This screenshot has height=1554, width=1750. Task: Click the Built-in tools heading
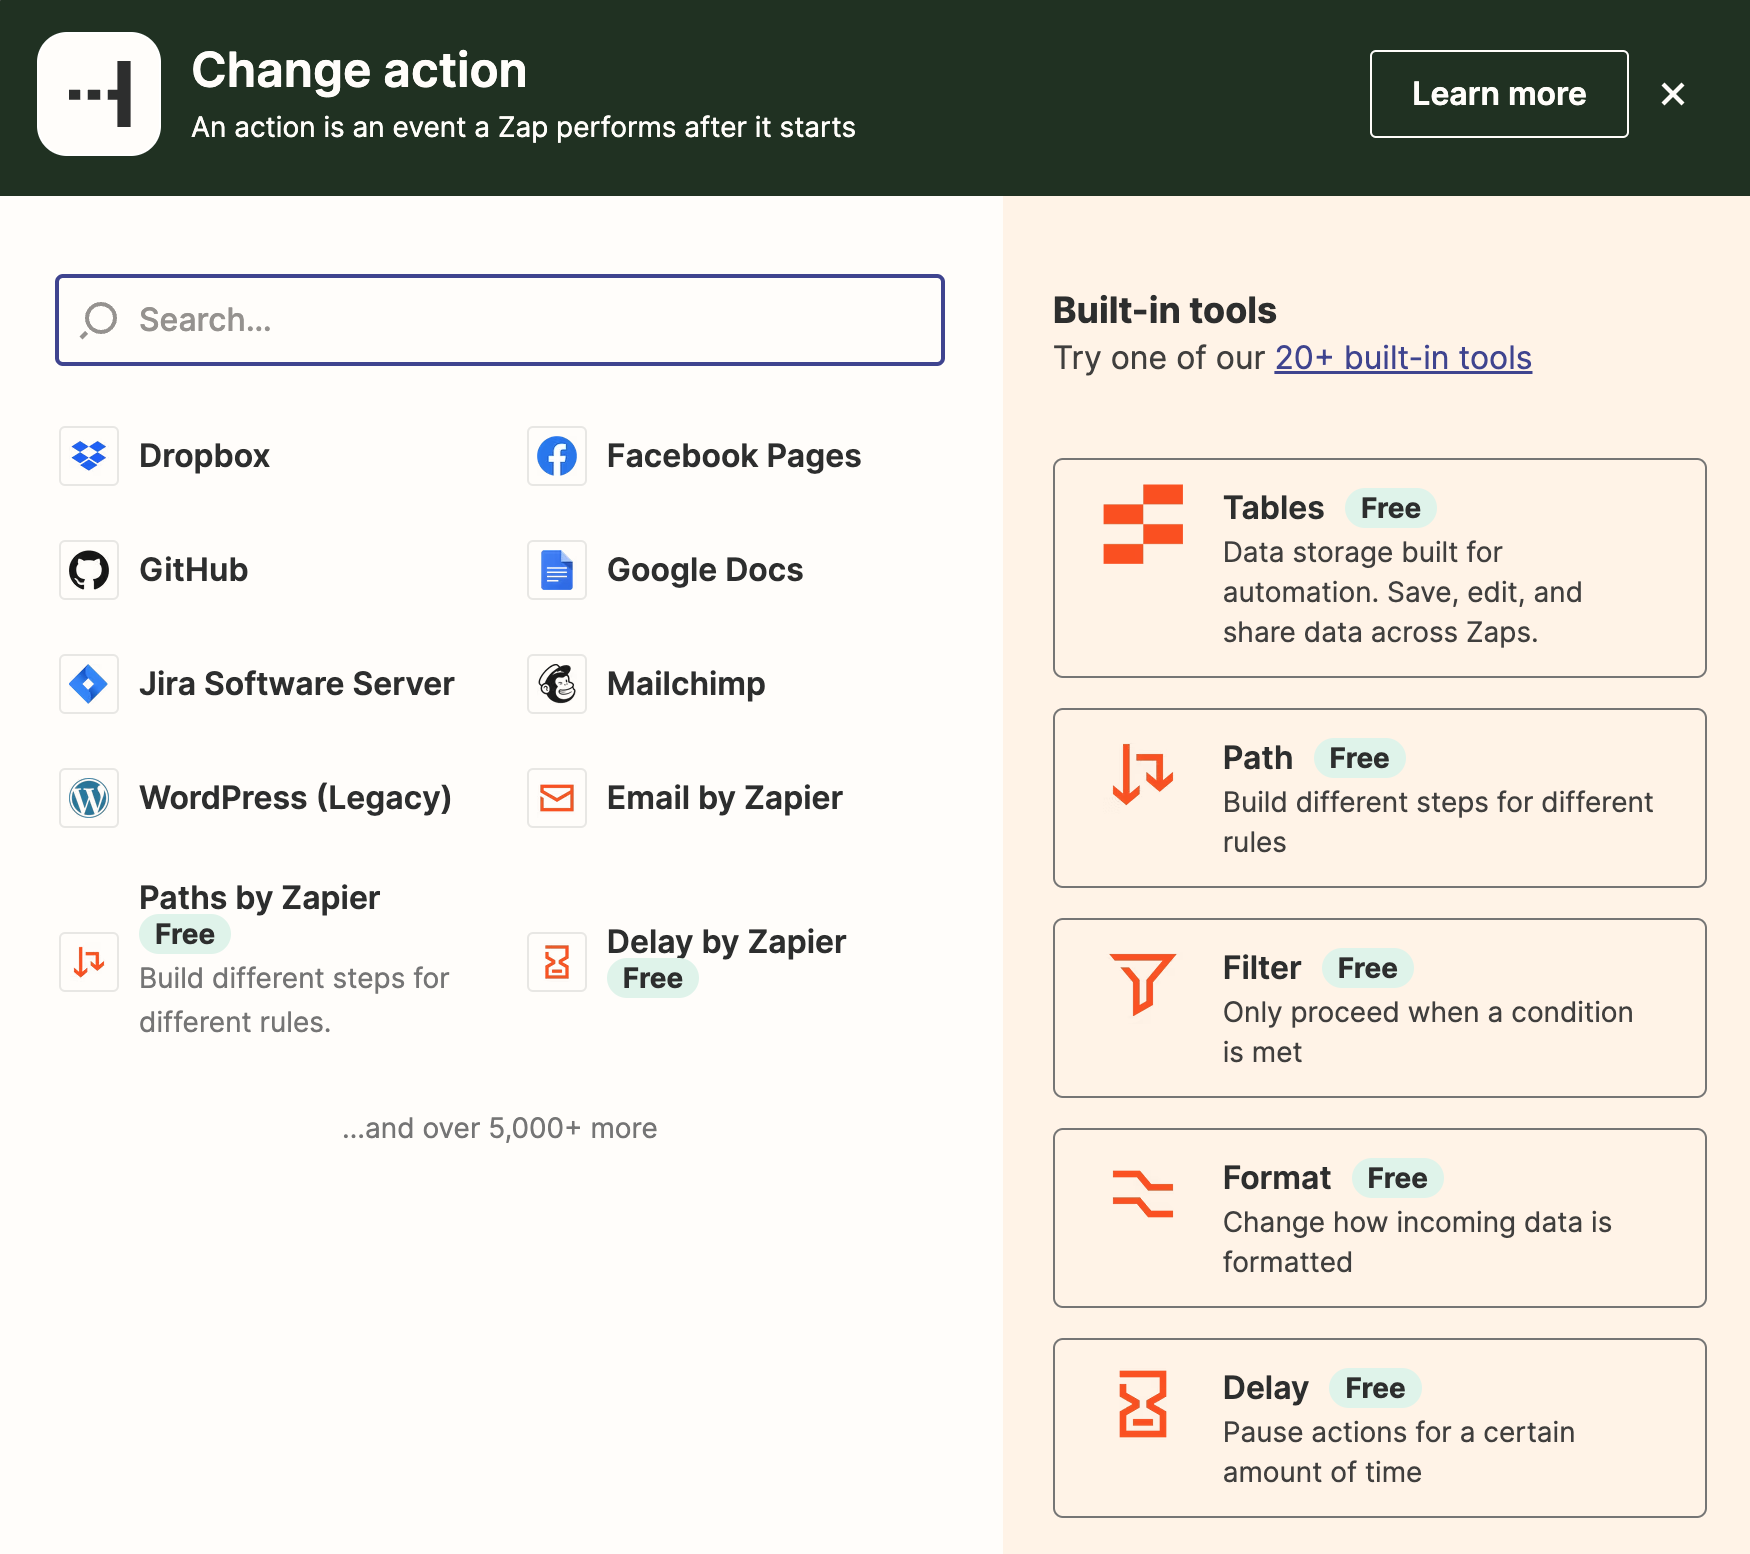(1165, 310)
